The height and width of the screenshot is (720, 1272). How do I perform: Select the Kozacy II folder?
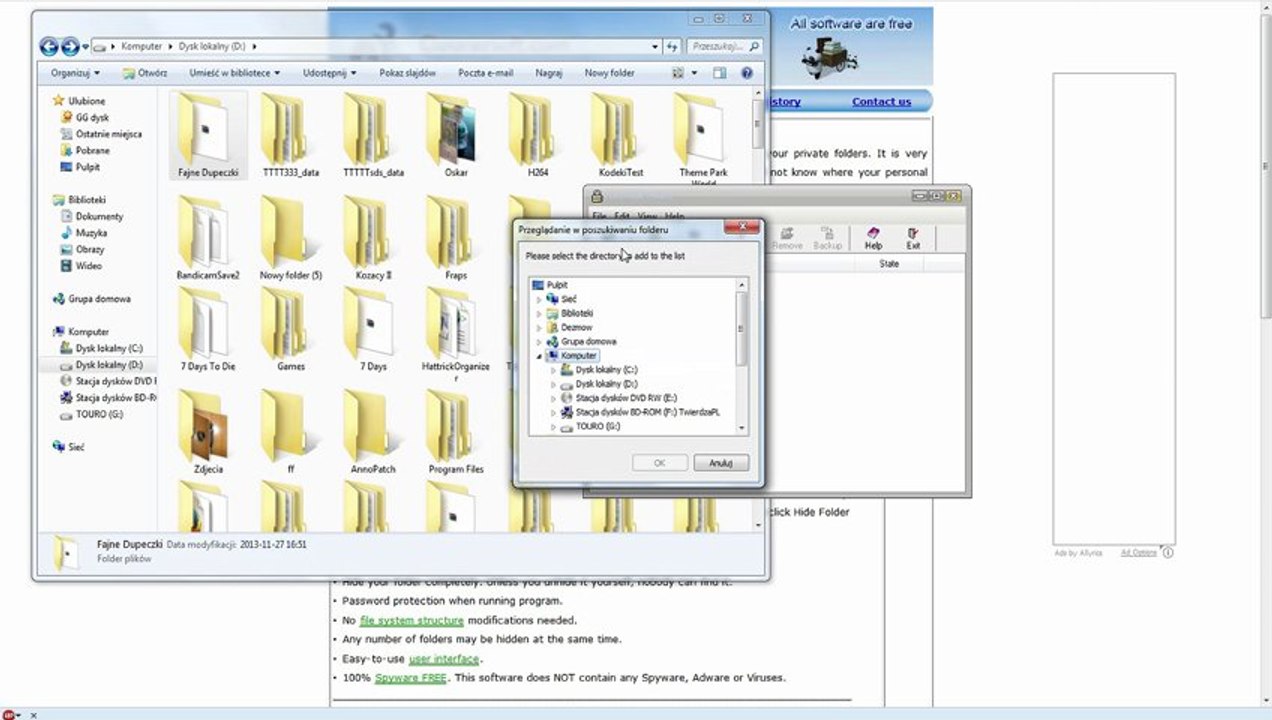(373, 238)
